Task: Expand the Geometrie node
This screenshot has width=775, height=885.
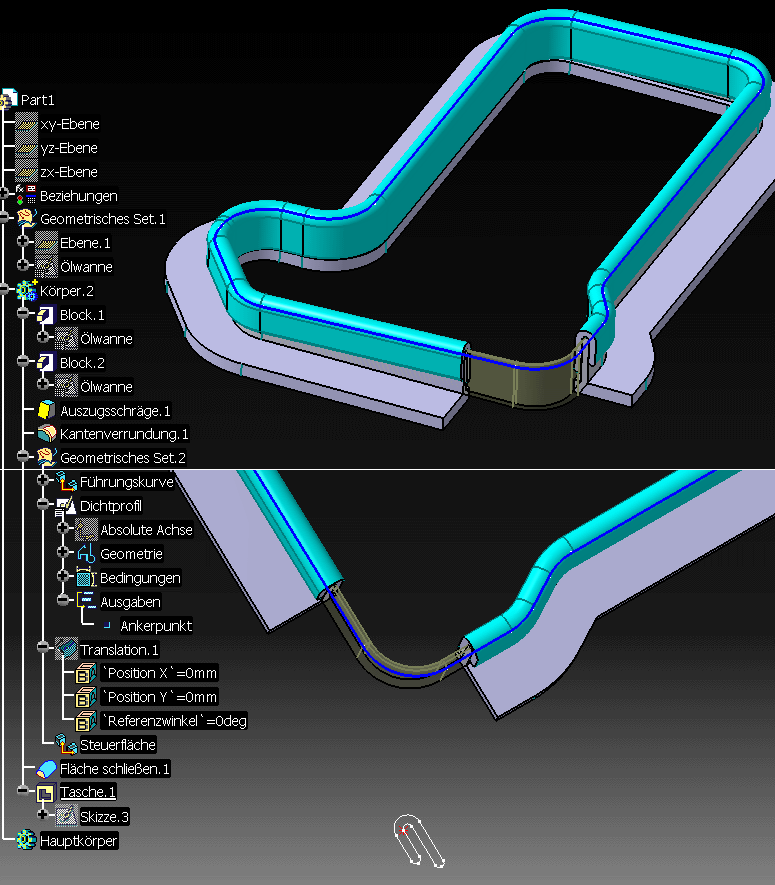Action: [63, 551]
